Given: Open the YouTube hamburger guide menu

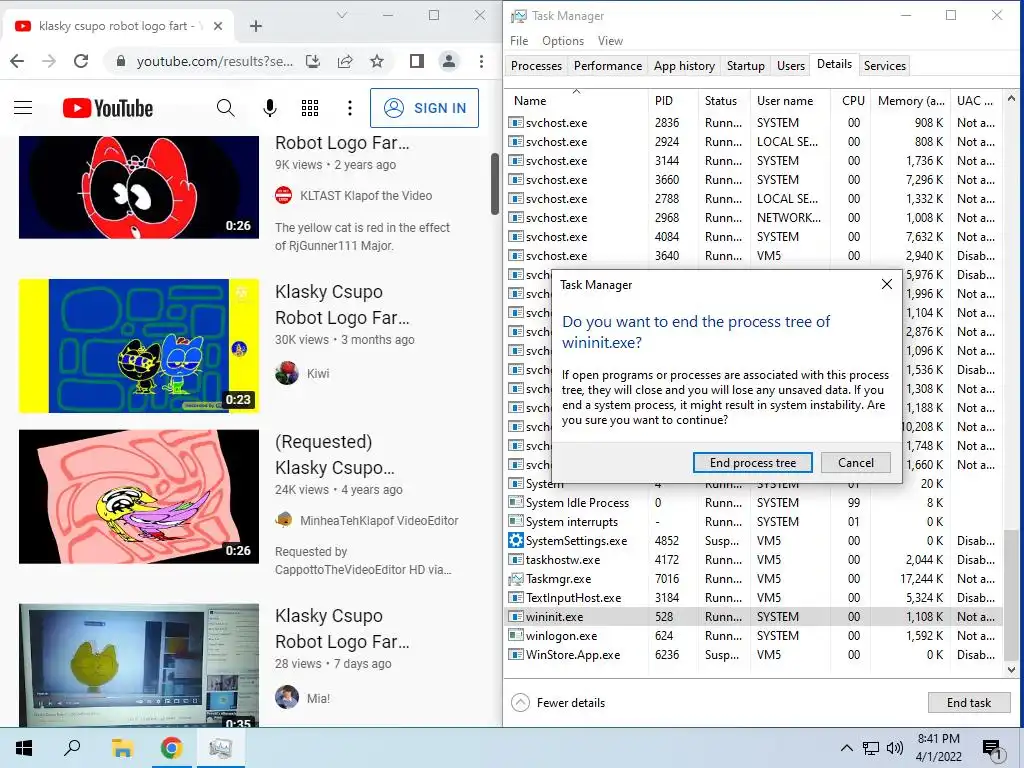Looking at the screenshot, I should [x=23, y=108].
